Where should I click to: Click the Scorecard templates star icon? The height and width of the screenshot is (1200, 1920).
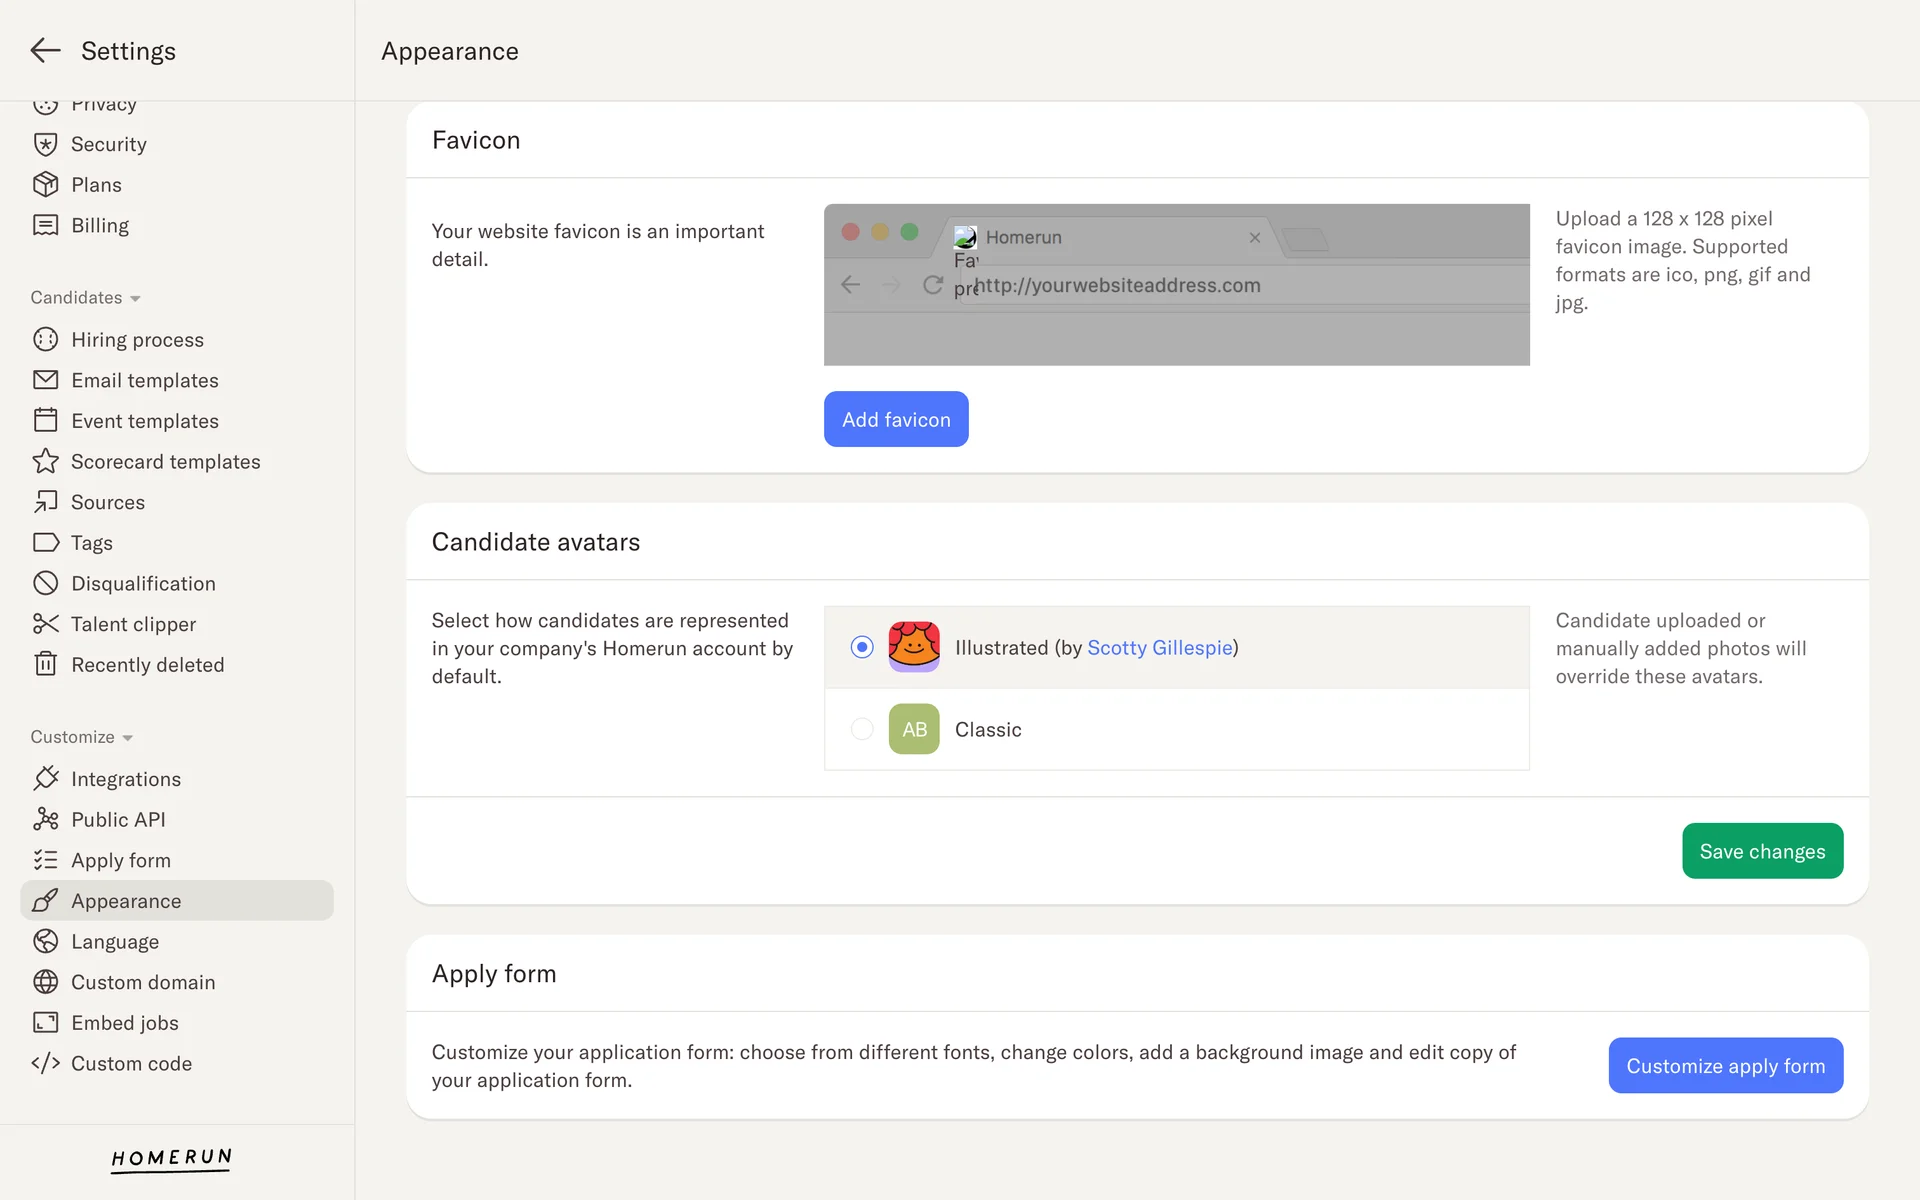pos(45,461)
